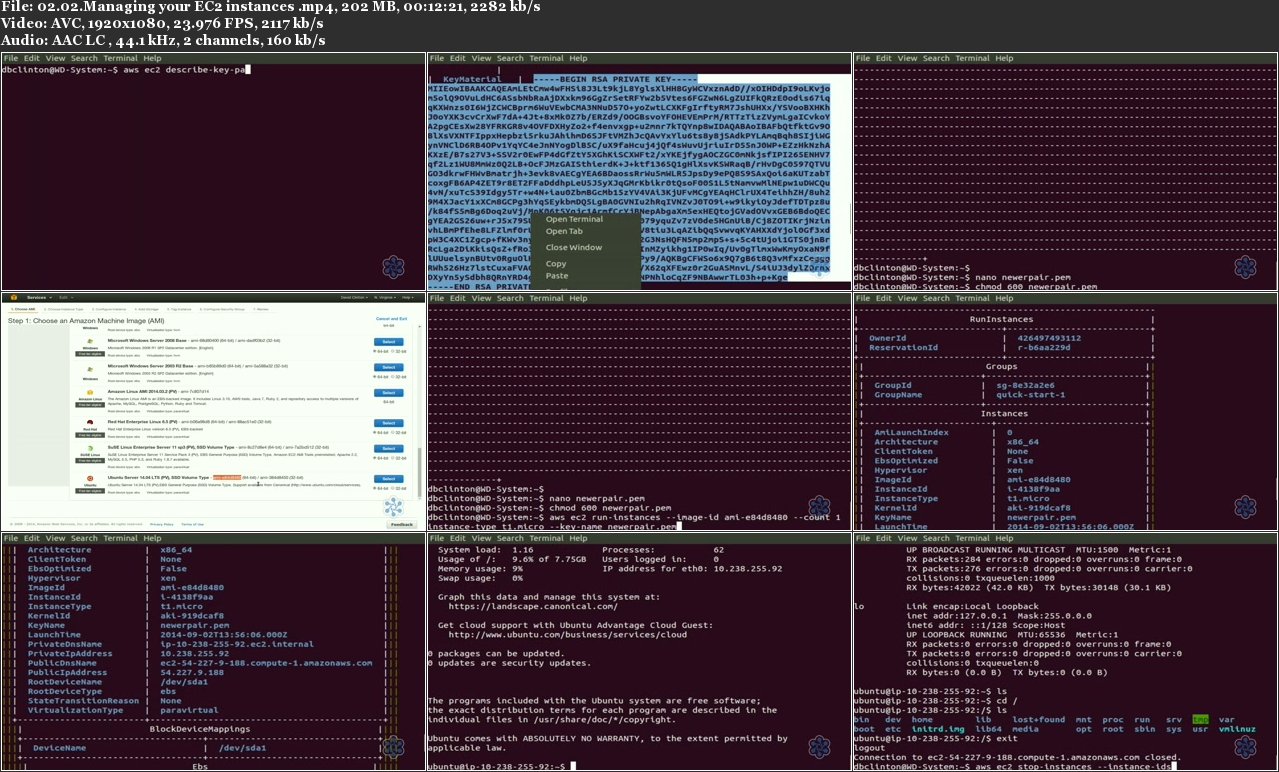Click the Amazon Linux AMI icon
This screenshot has height=772, width=1279.
[90, 392]
